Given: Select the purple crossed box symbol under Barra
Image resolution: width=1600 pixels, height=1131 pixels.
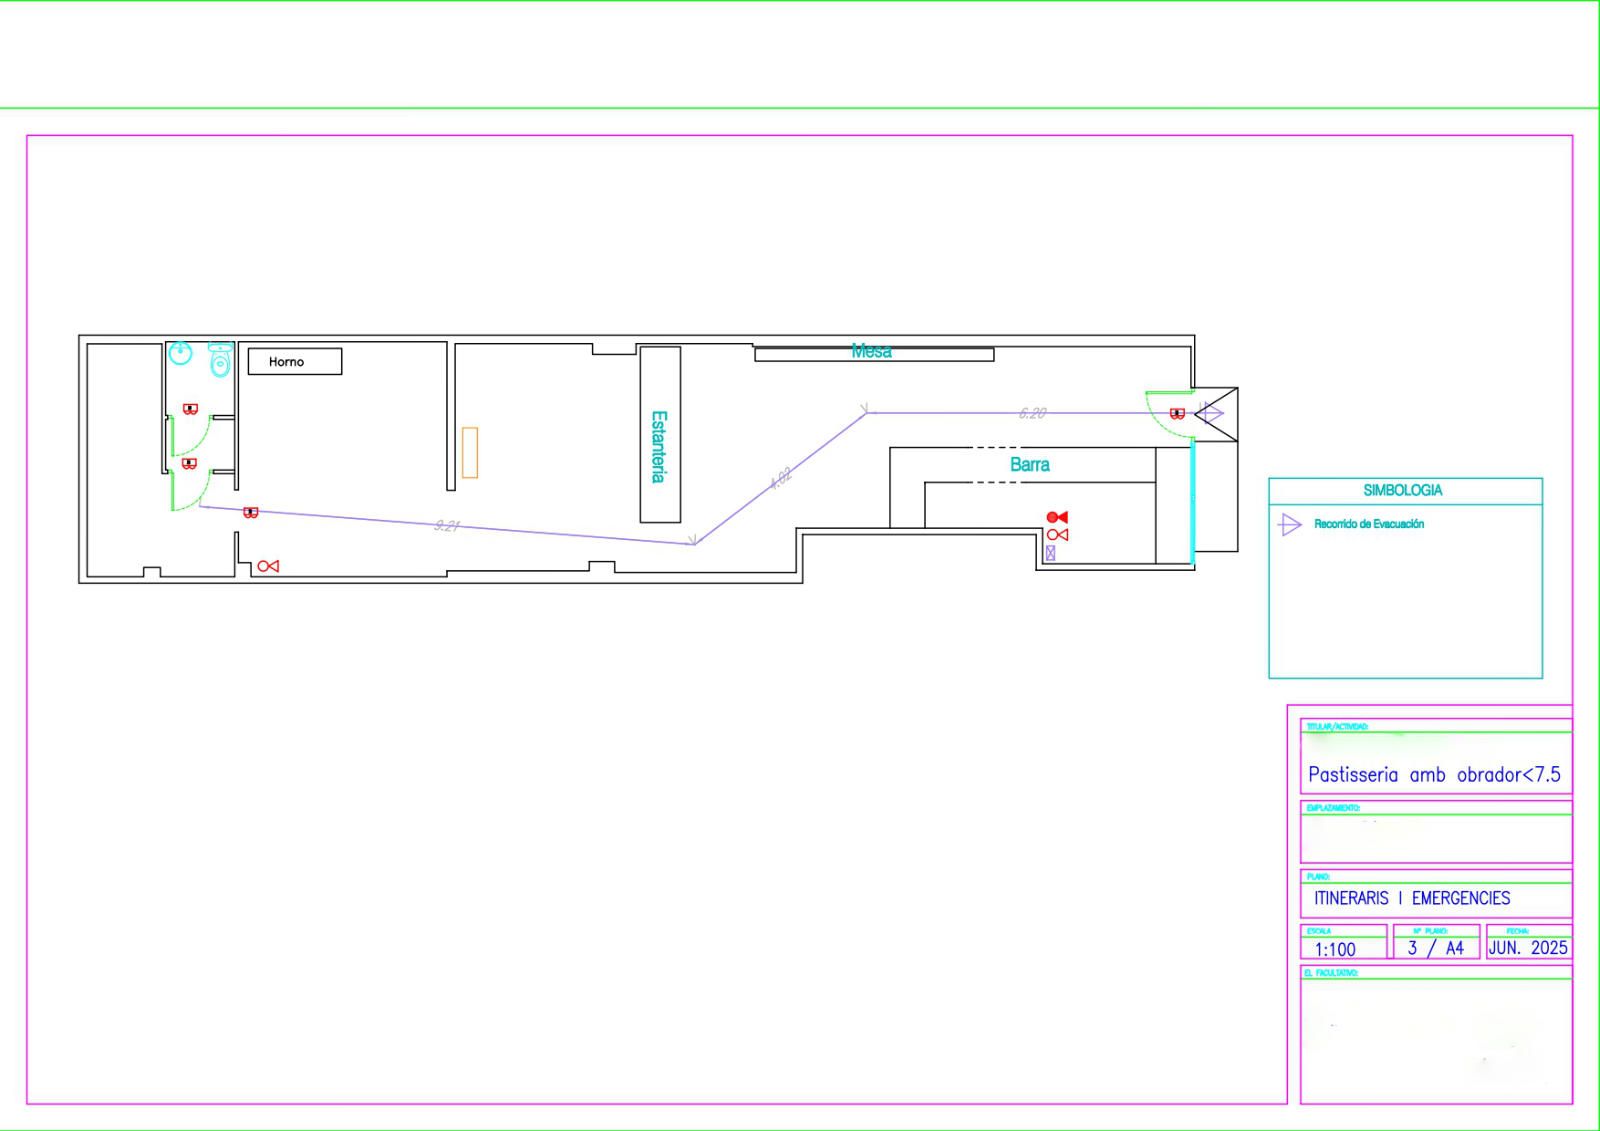Looking at the screenshot, I should (x=1050, y=552).
